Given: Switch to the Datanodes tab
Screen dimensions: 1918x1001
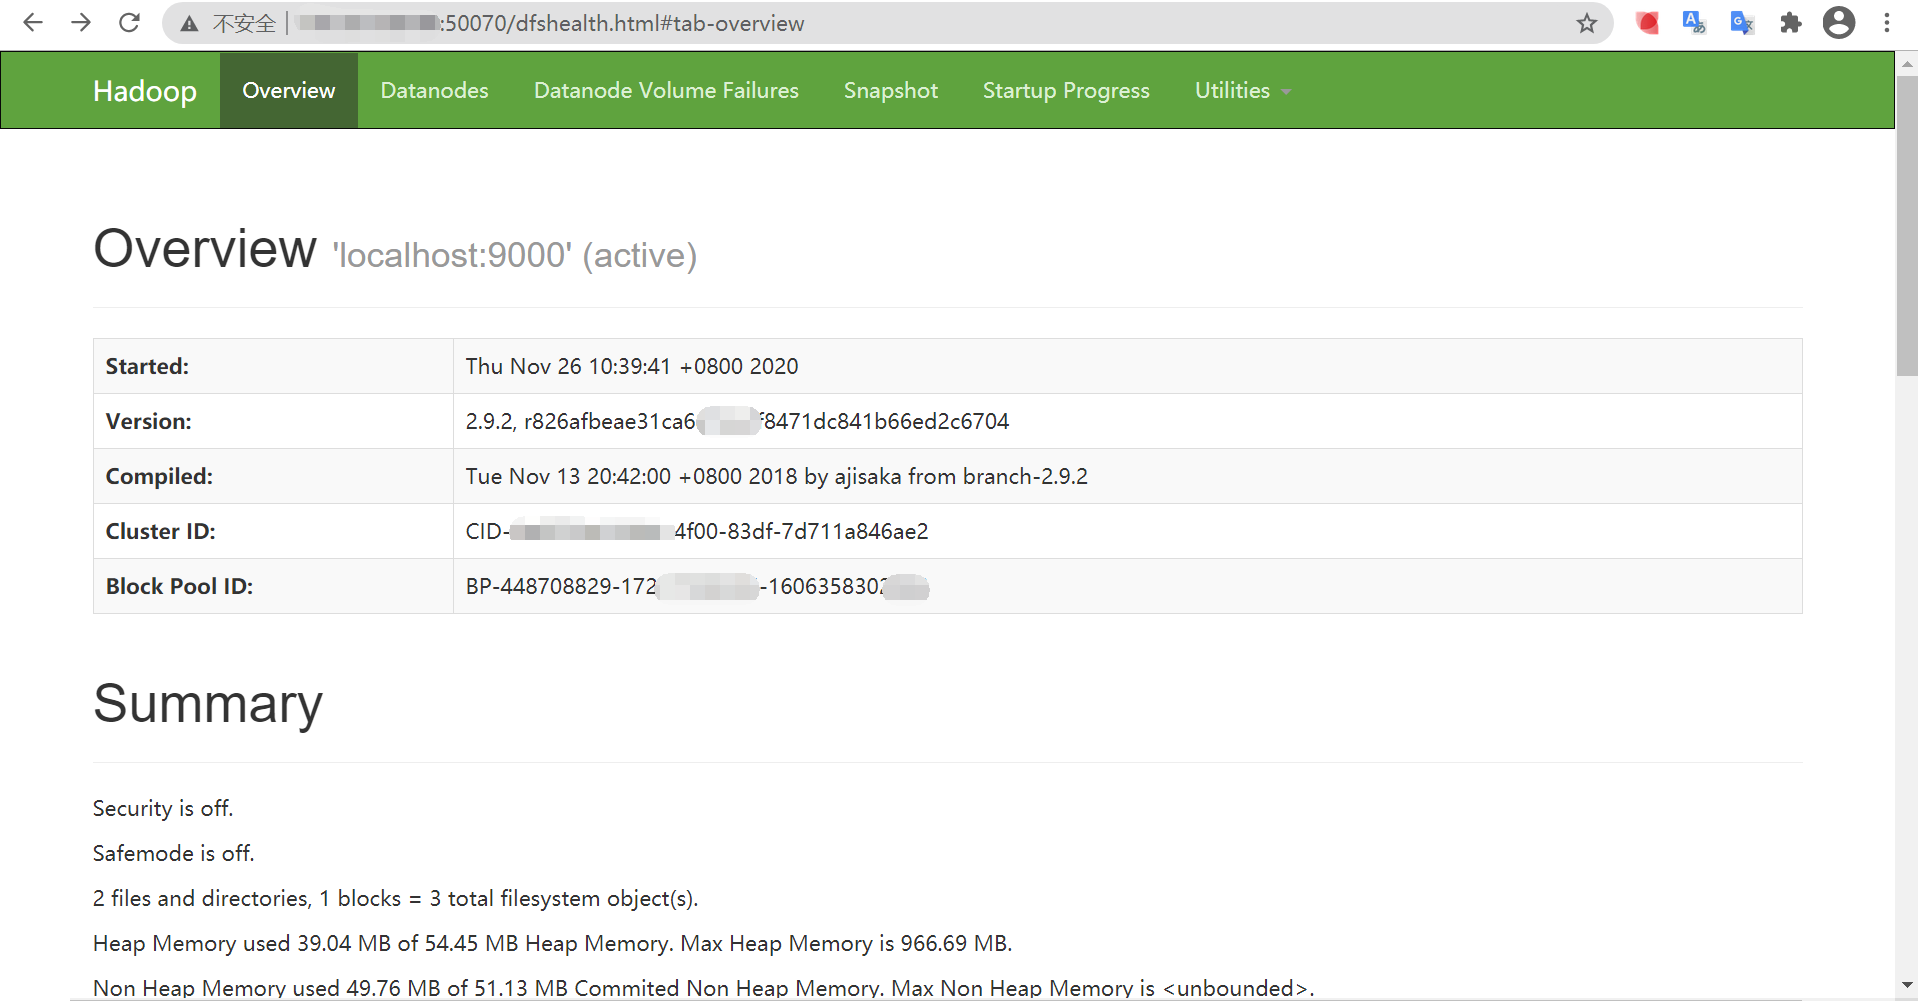Looking at the screenshot, I should coord(434,90).
